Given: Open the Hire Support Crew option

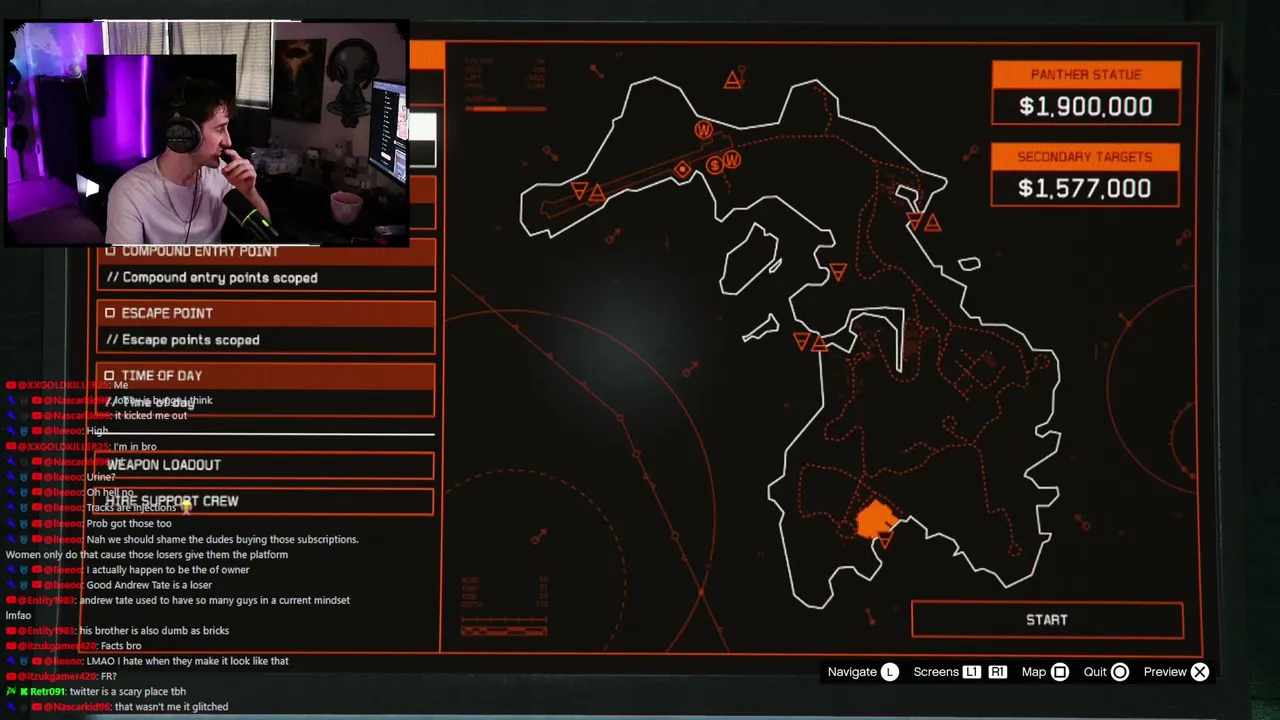Looking at the screenshot, I should click(265, 501).
